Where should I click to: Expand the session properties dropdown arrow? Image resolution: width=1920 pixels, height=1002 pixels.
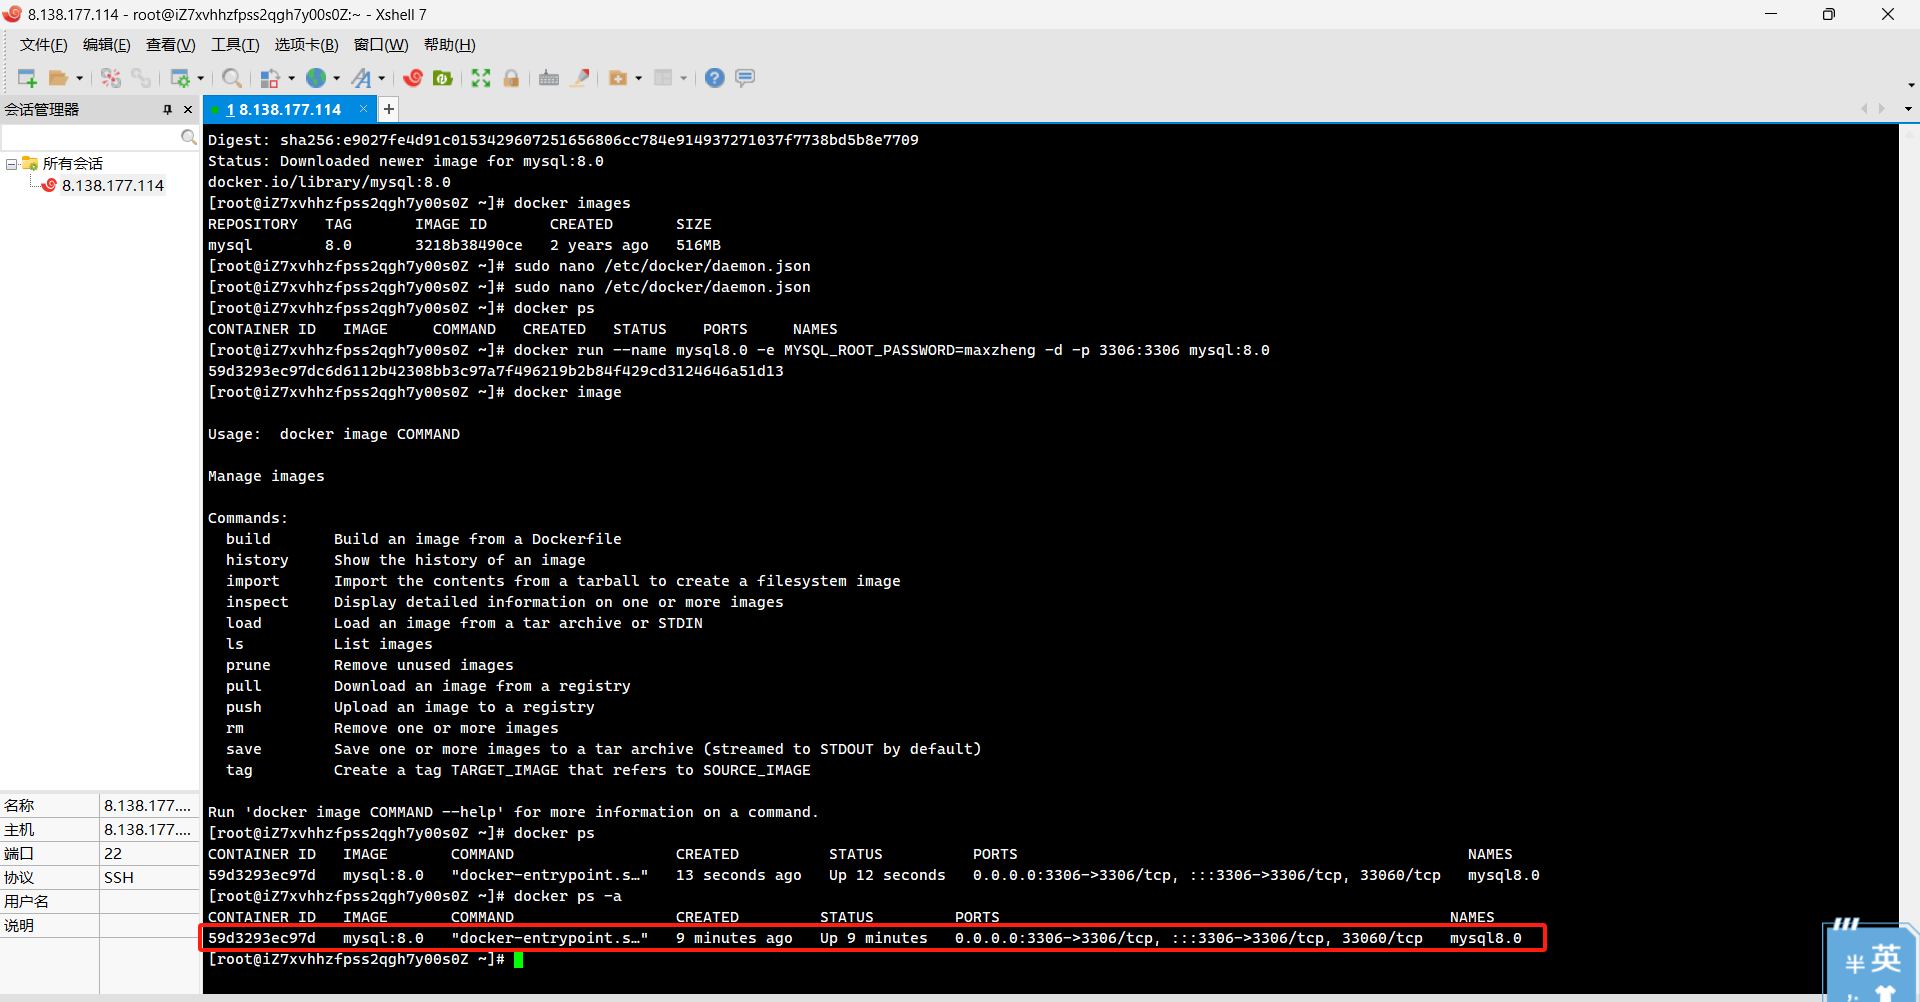pos(201,78)
